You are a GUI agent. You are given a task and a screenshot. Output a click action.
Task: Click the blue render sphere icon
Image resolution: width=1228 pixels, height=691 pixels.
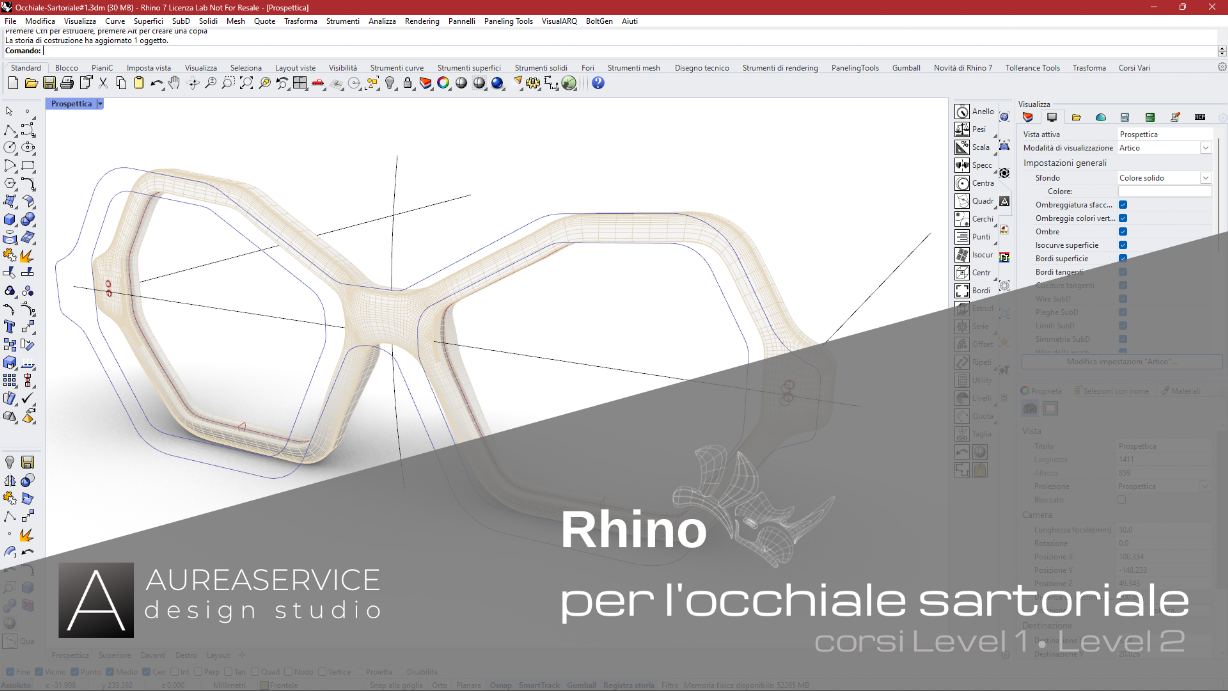point(497,83)
